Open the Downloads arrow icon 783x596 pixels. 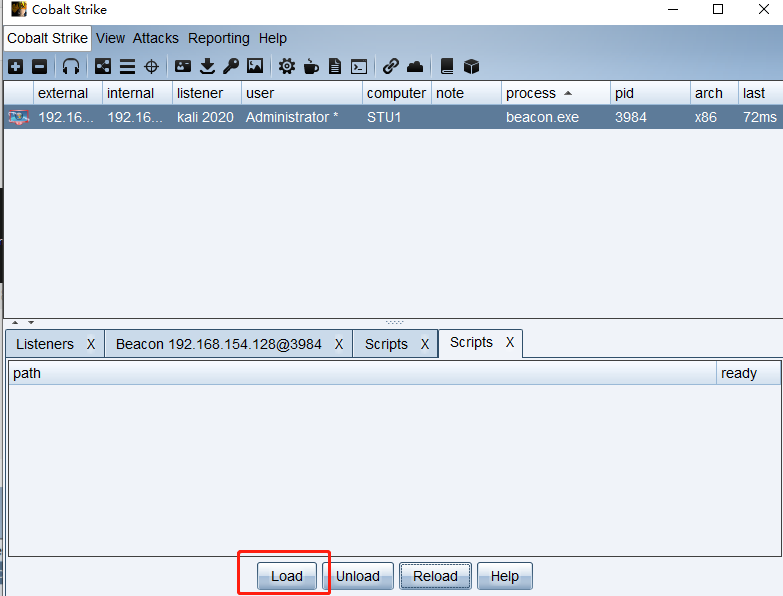point(207,66)
